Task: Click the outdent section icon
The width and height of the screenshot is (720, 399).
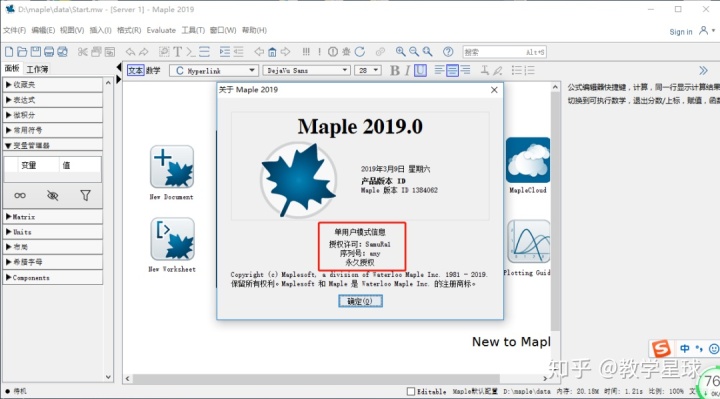Action: (238, 51)
